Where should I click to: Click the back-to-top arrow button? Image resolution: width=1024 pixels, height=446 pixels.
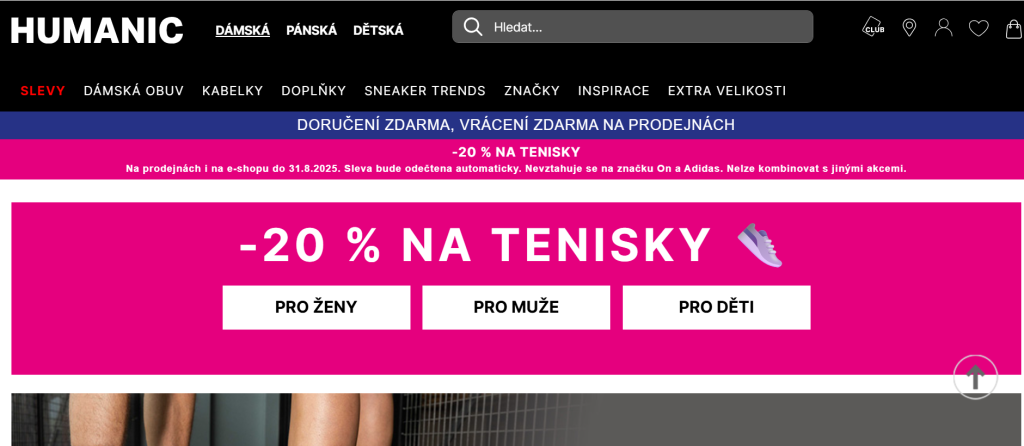(x=975, y=377)
